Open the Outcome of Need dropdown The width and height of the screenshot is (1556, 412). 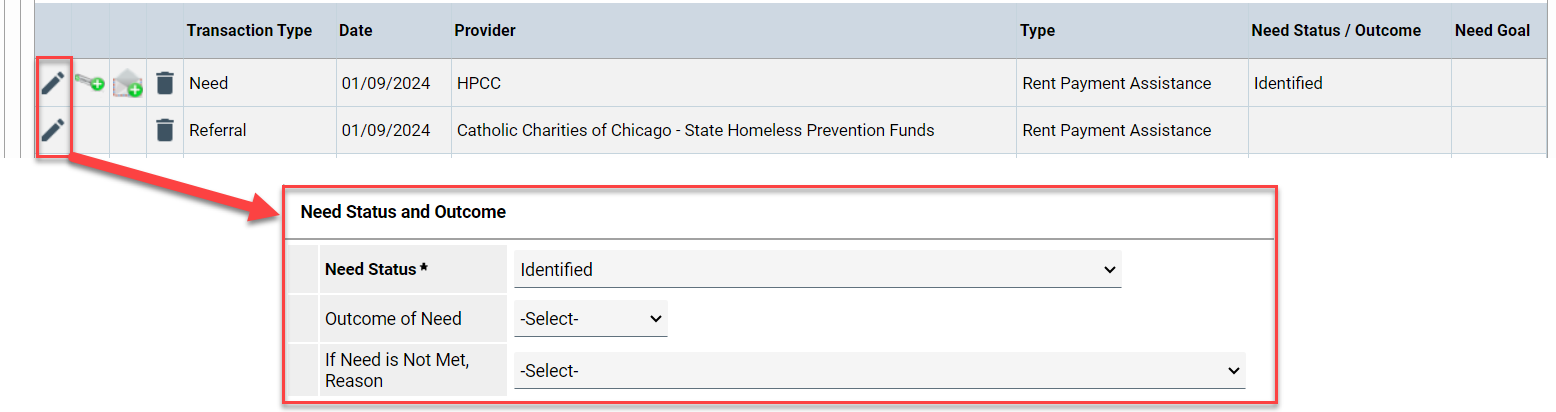pyautogui.click(x=590, y=319)
